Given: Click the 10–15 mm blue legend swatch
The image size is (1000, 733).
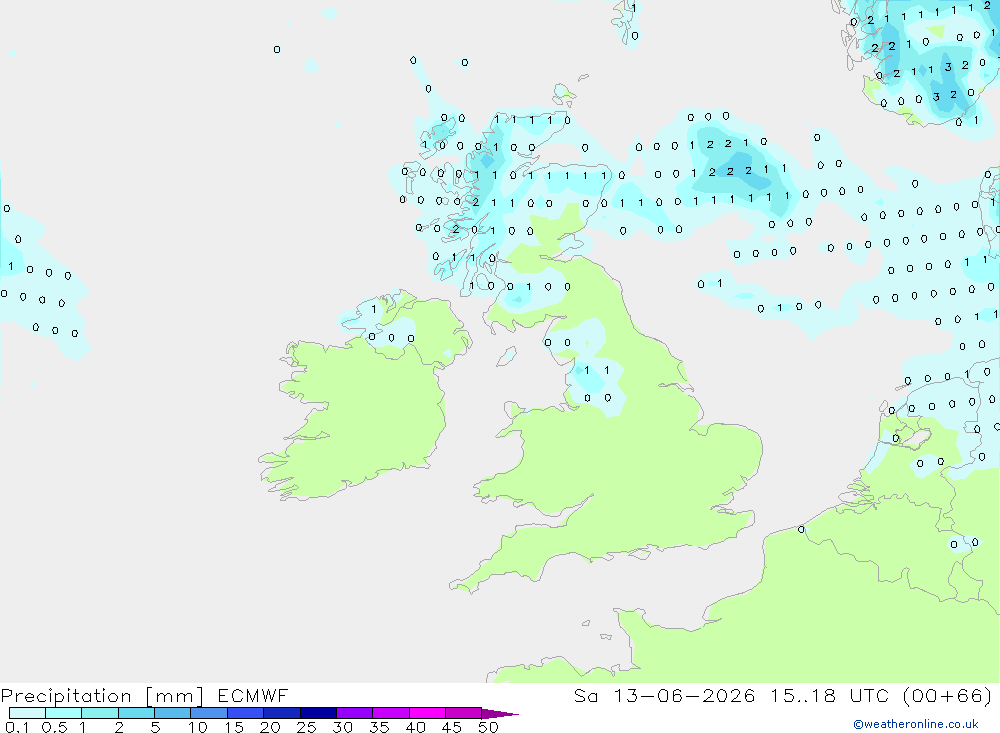Looking at the screenshot, I should tap(209, 713).
